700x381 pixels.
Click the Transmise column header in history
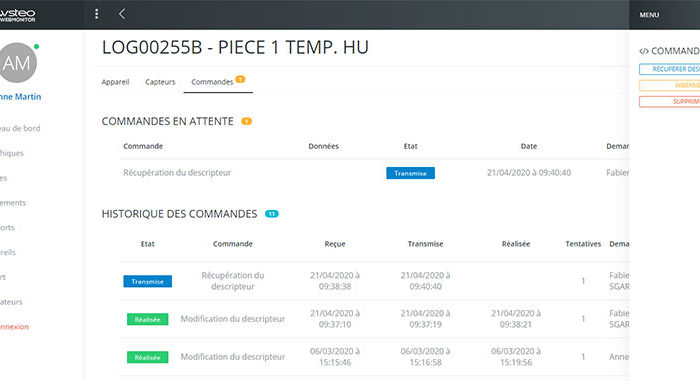click(x=425, y=244)
